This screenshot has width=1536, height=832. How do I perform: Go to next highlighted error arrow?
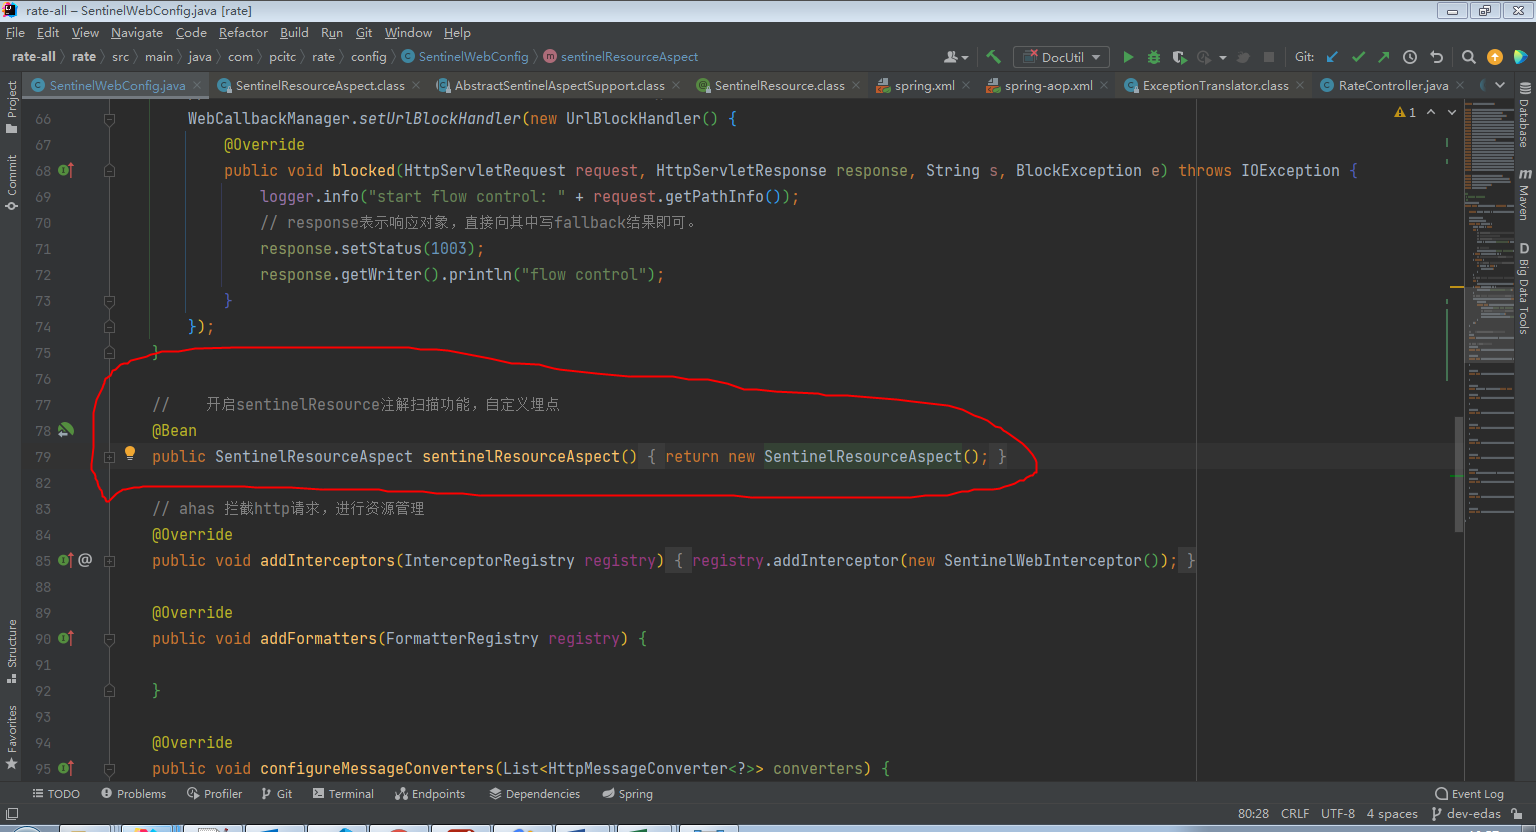(x=1452, y=112)
